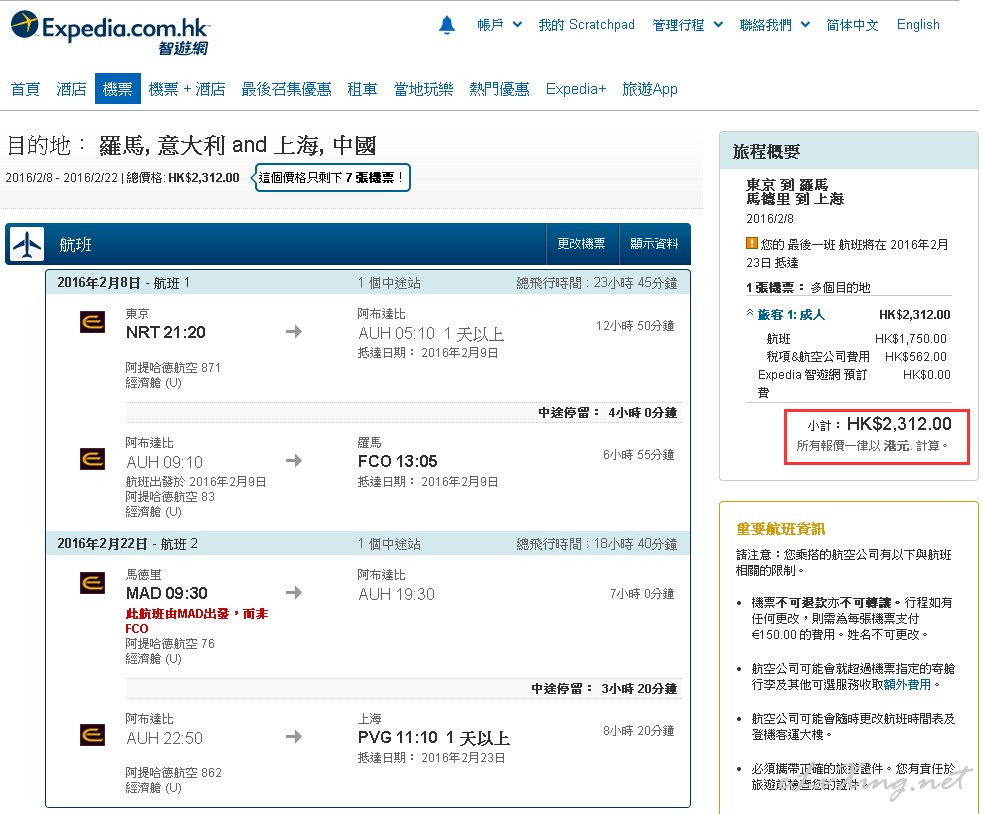
Task: Click the 更改機票 button
Action: coord(582,243)
